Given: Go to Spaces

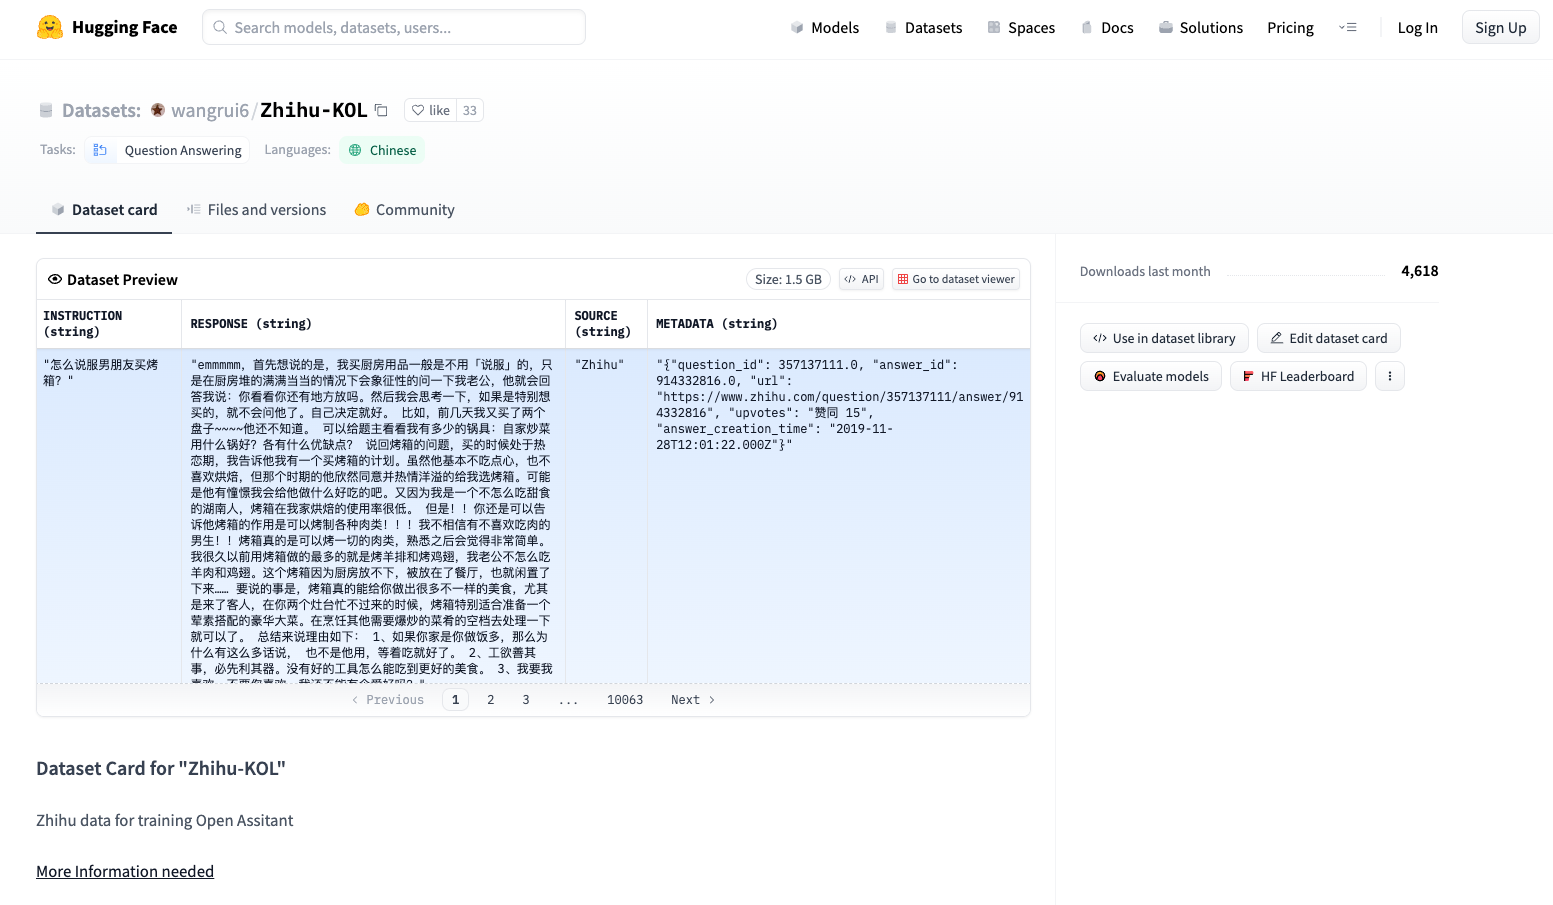Looking at the screenshot, I should pos(1021,28).
